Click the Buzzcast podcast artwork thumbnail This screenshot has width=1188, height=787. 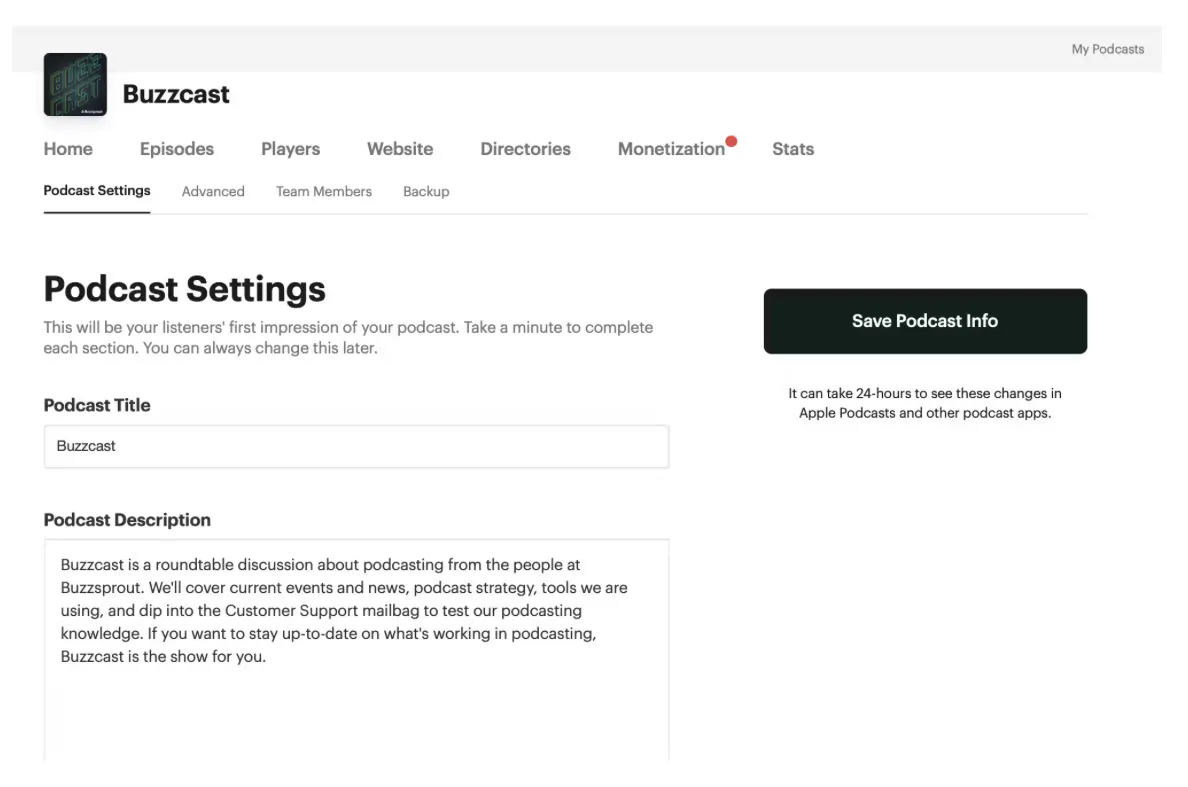(75, 84)
